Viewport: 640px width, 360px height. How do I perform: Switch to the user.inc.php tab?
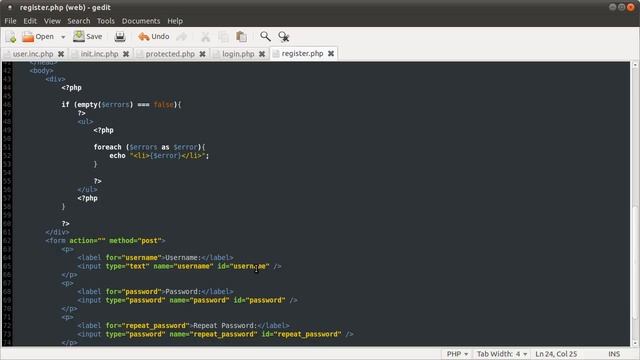[33, 54]
